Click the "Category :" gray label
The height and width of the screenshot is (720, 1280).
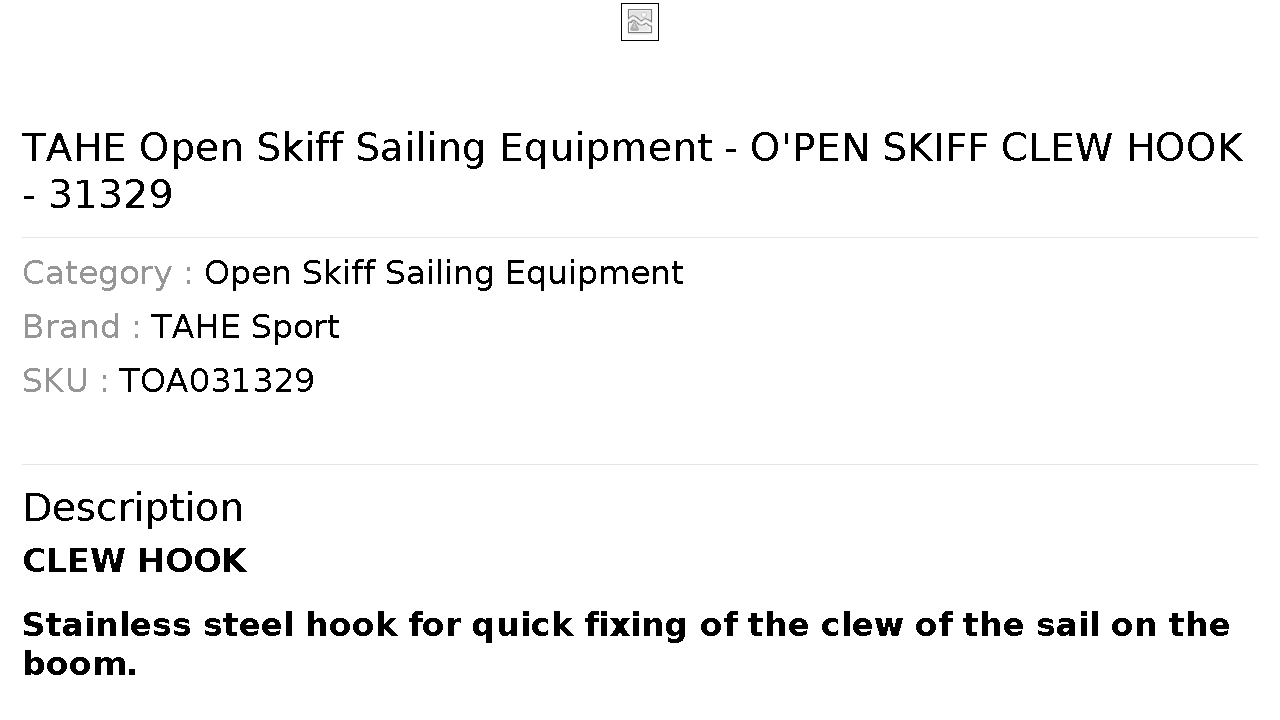point(108,273)
